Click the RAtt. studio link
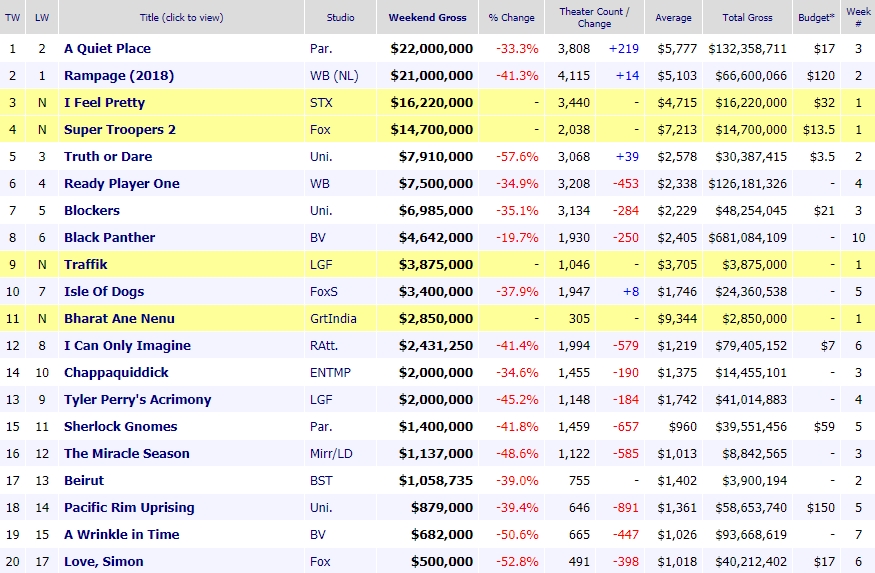Viewport: 875px width, 573px height. click(324, 345)
